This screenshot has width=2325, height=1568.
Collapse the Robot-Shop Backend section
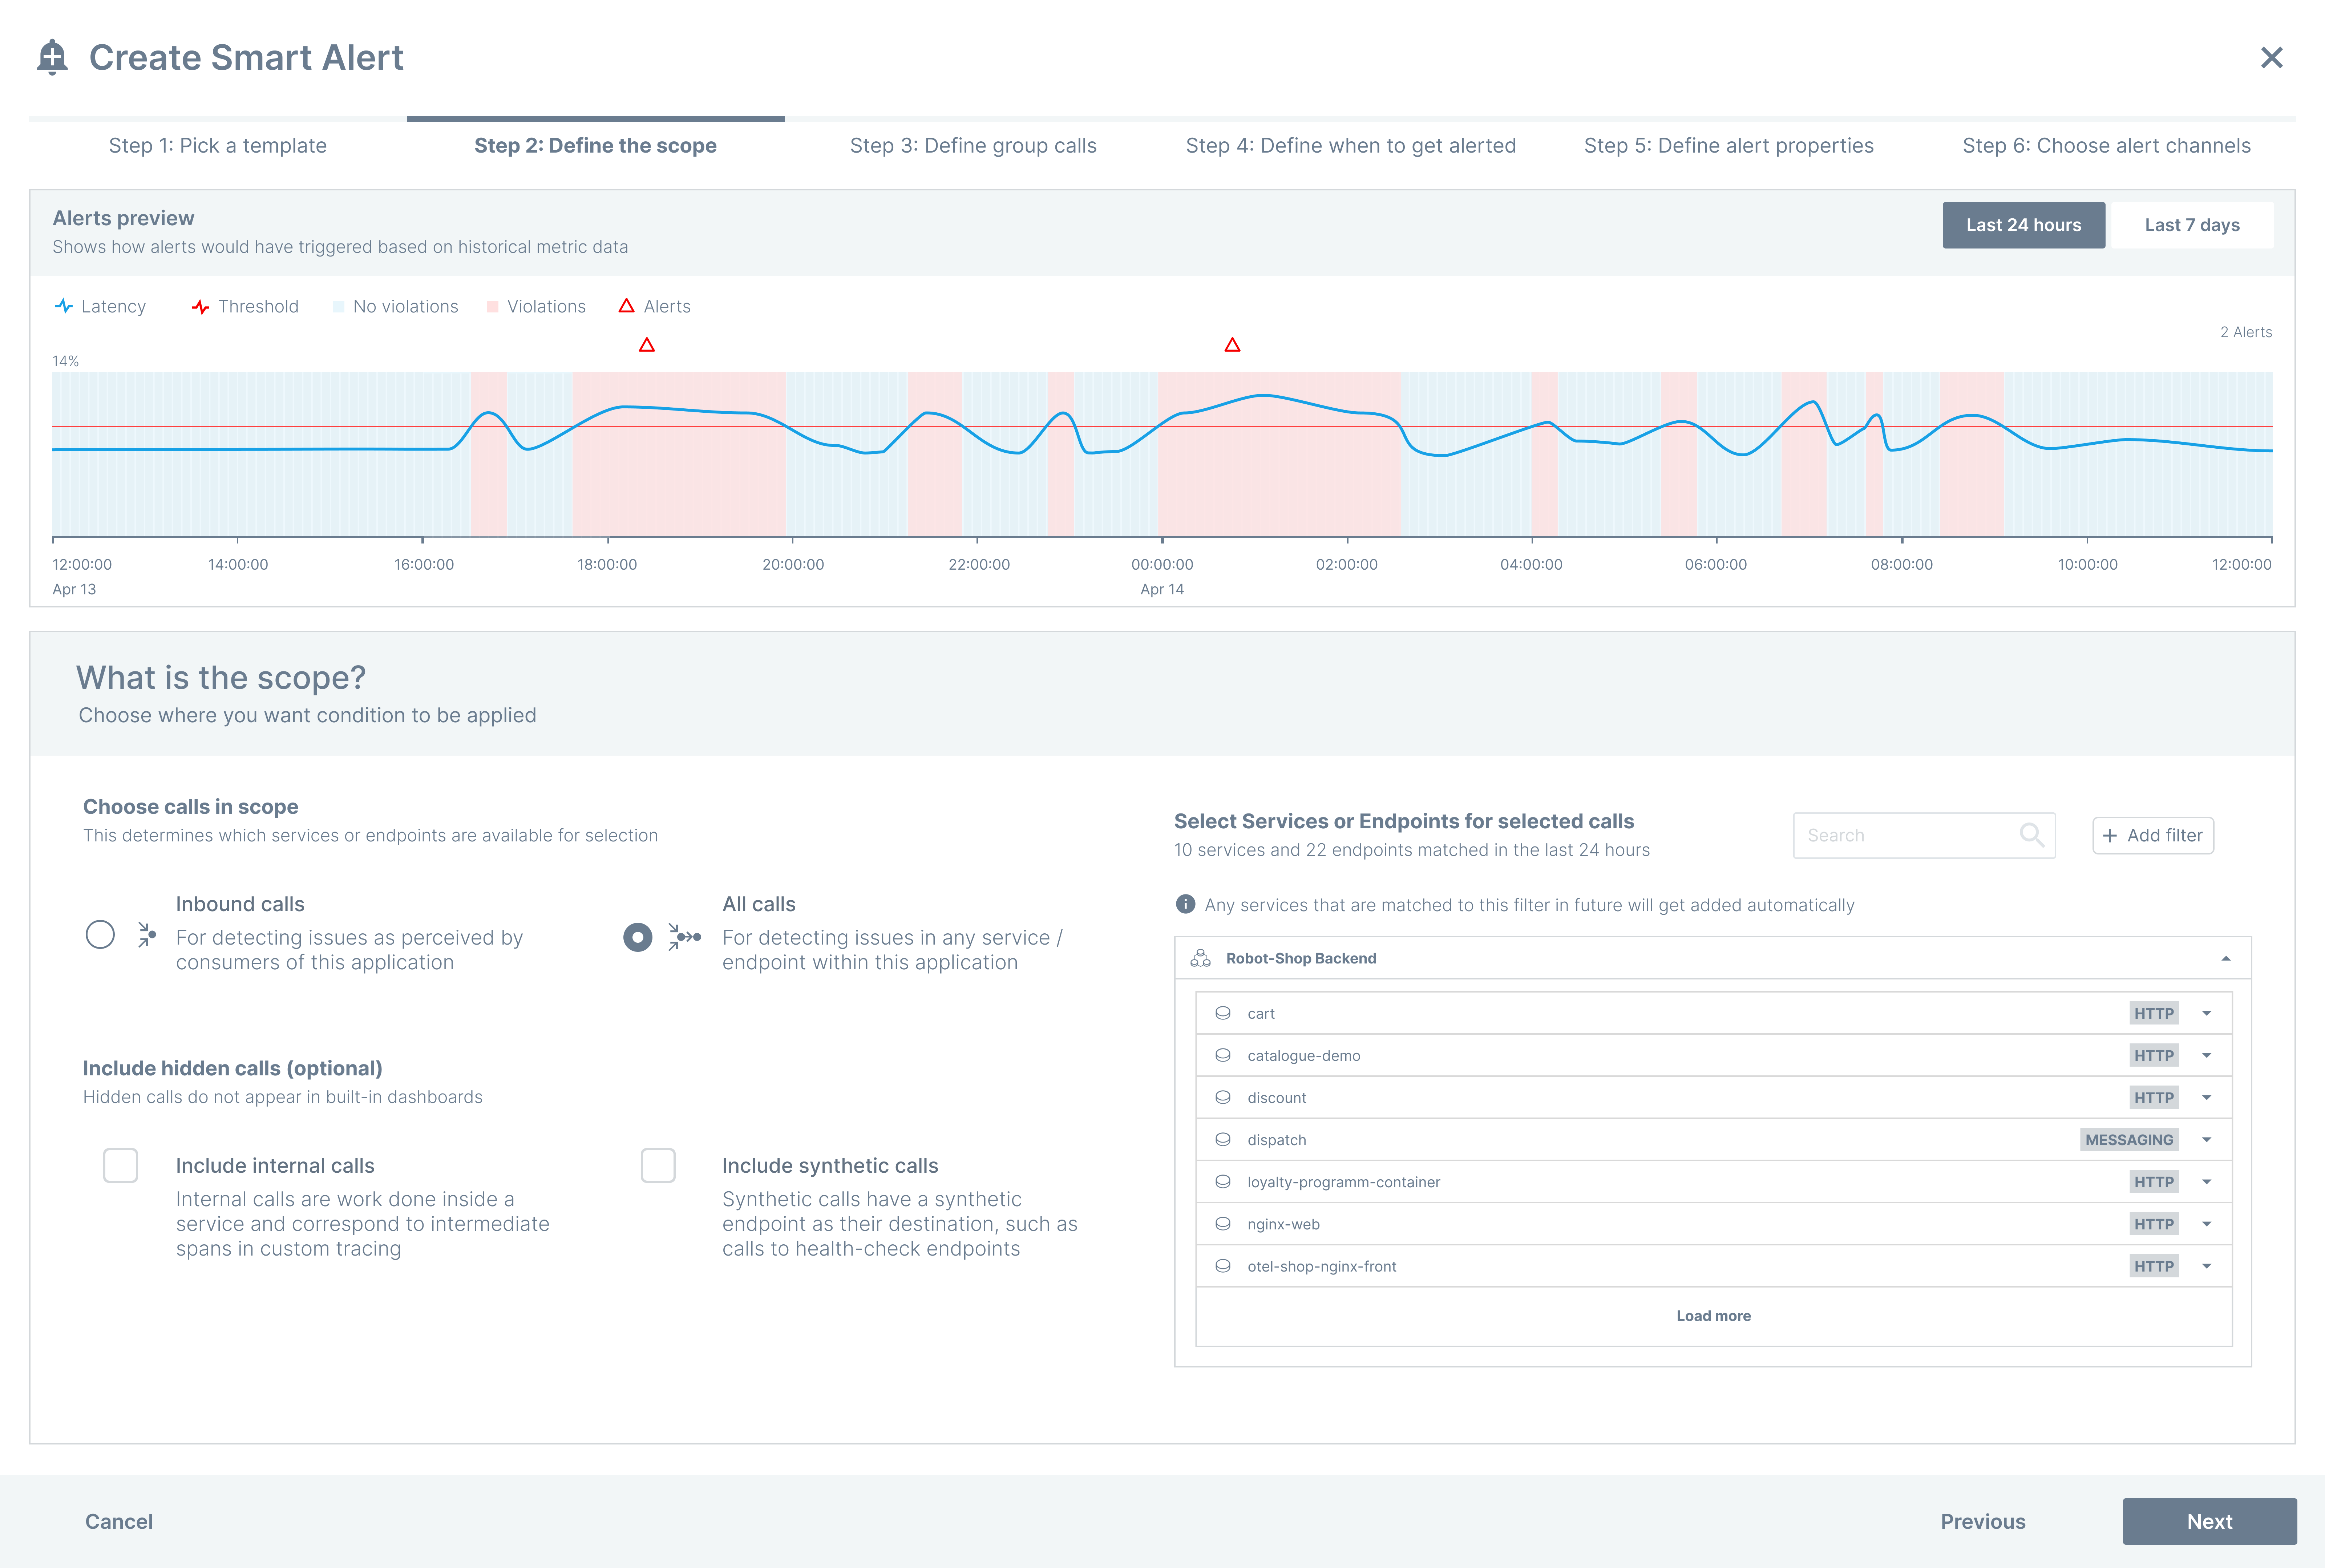[2226, 958]
